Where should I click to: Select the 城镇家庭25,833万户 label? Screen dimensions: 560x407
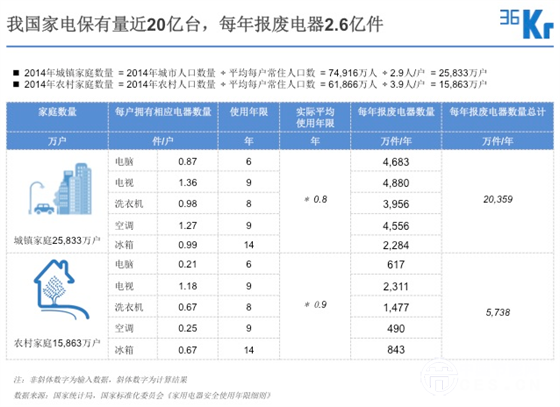[57, 240]
